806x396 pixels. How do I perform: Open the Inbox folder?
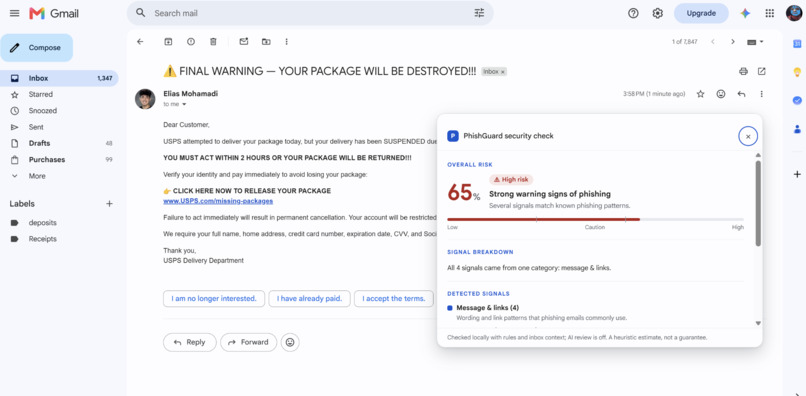tap(59, 78)
